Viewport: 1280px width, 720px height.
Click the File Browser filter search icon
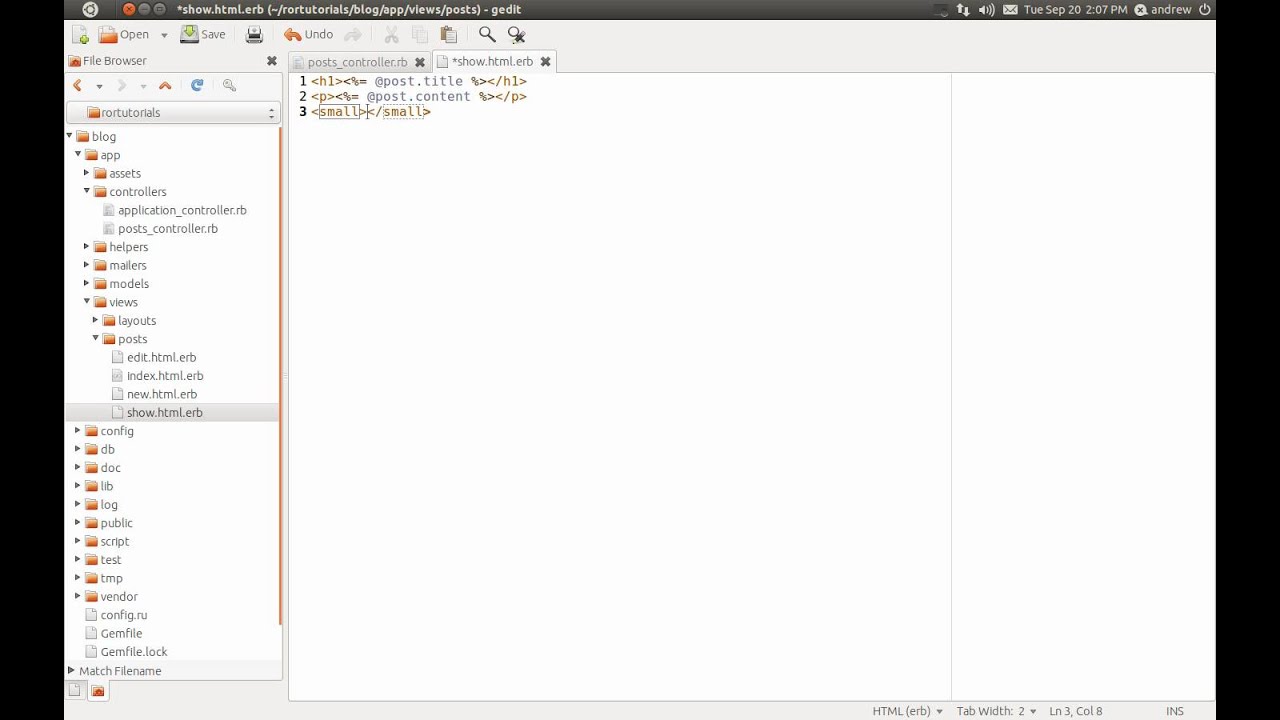point(229,86)
